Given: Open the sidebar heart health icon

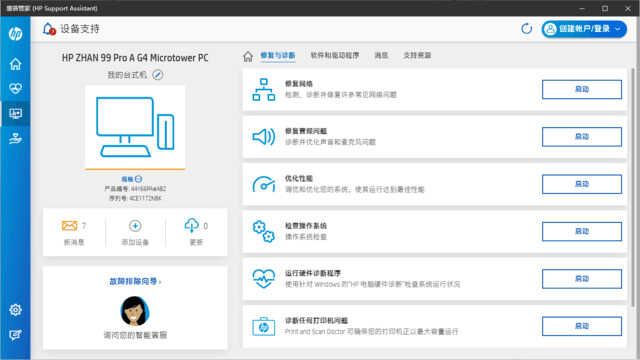Looking at the screenshot, I should [16, 89].
